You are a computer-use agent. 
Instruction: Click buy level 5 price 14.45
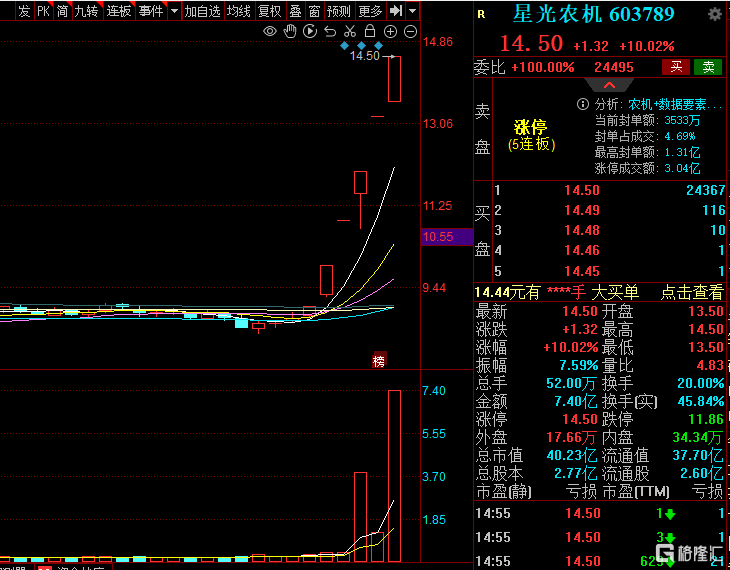point(582,271)
